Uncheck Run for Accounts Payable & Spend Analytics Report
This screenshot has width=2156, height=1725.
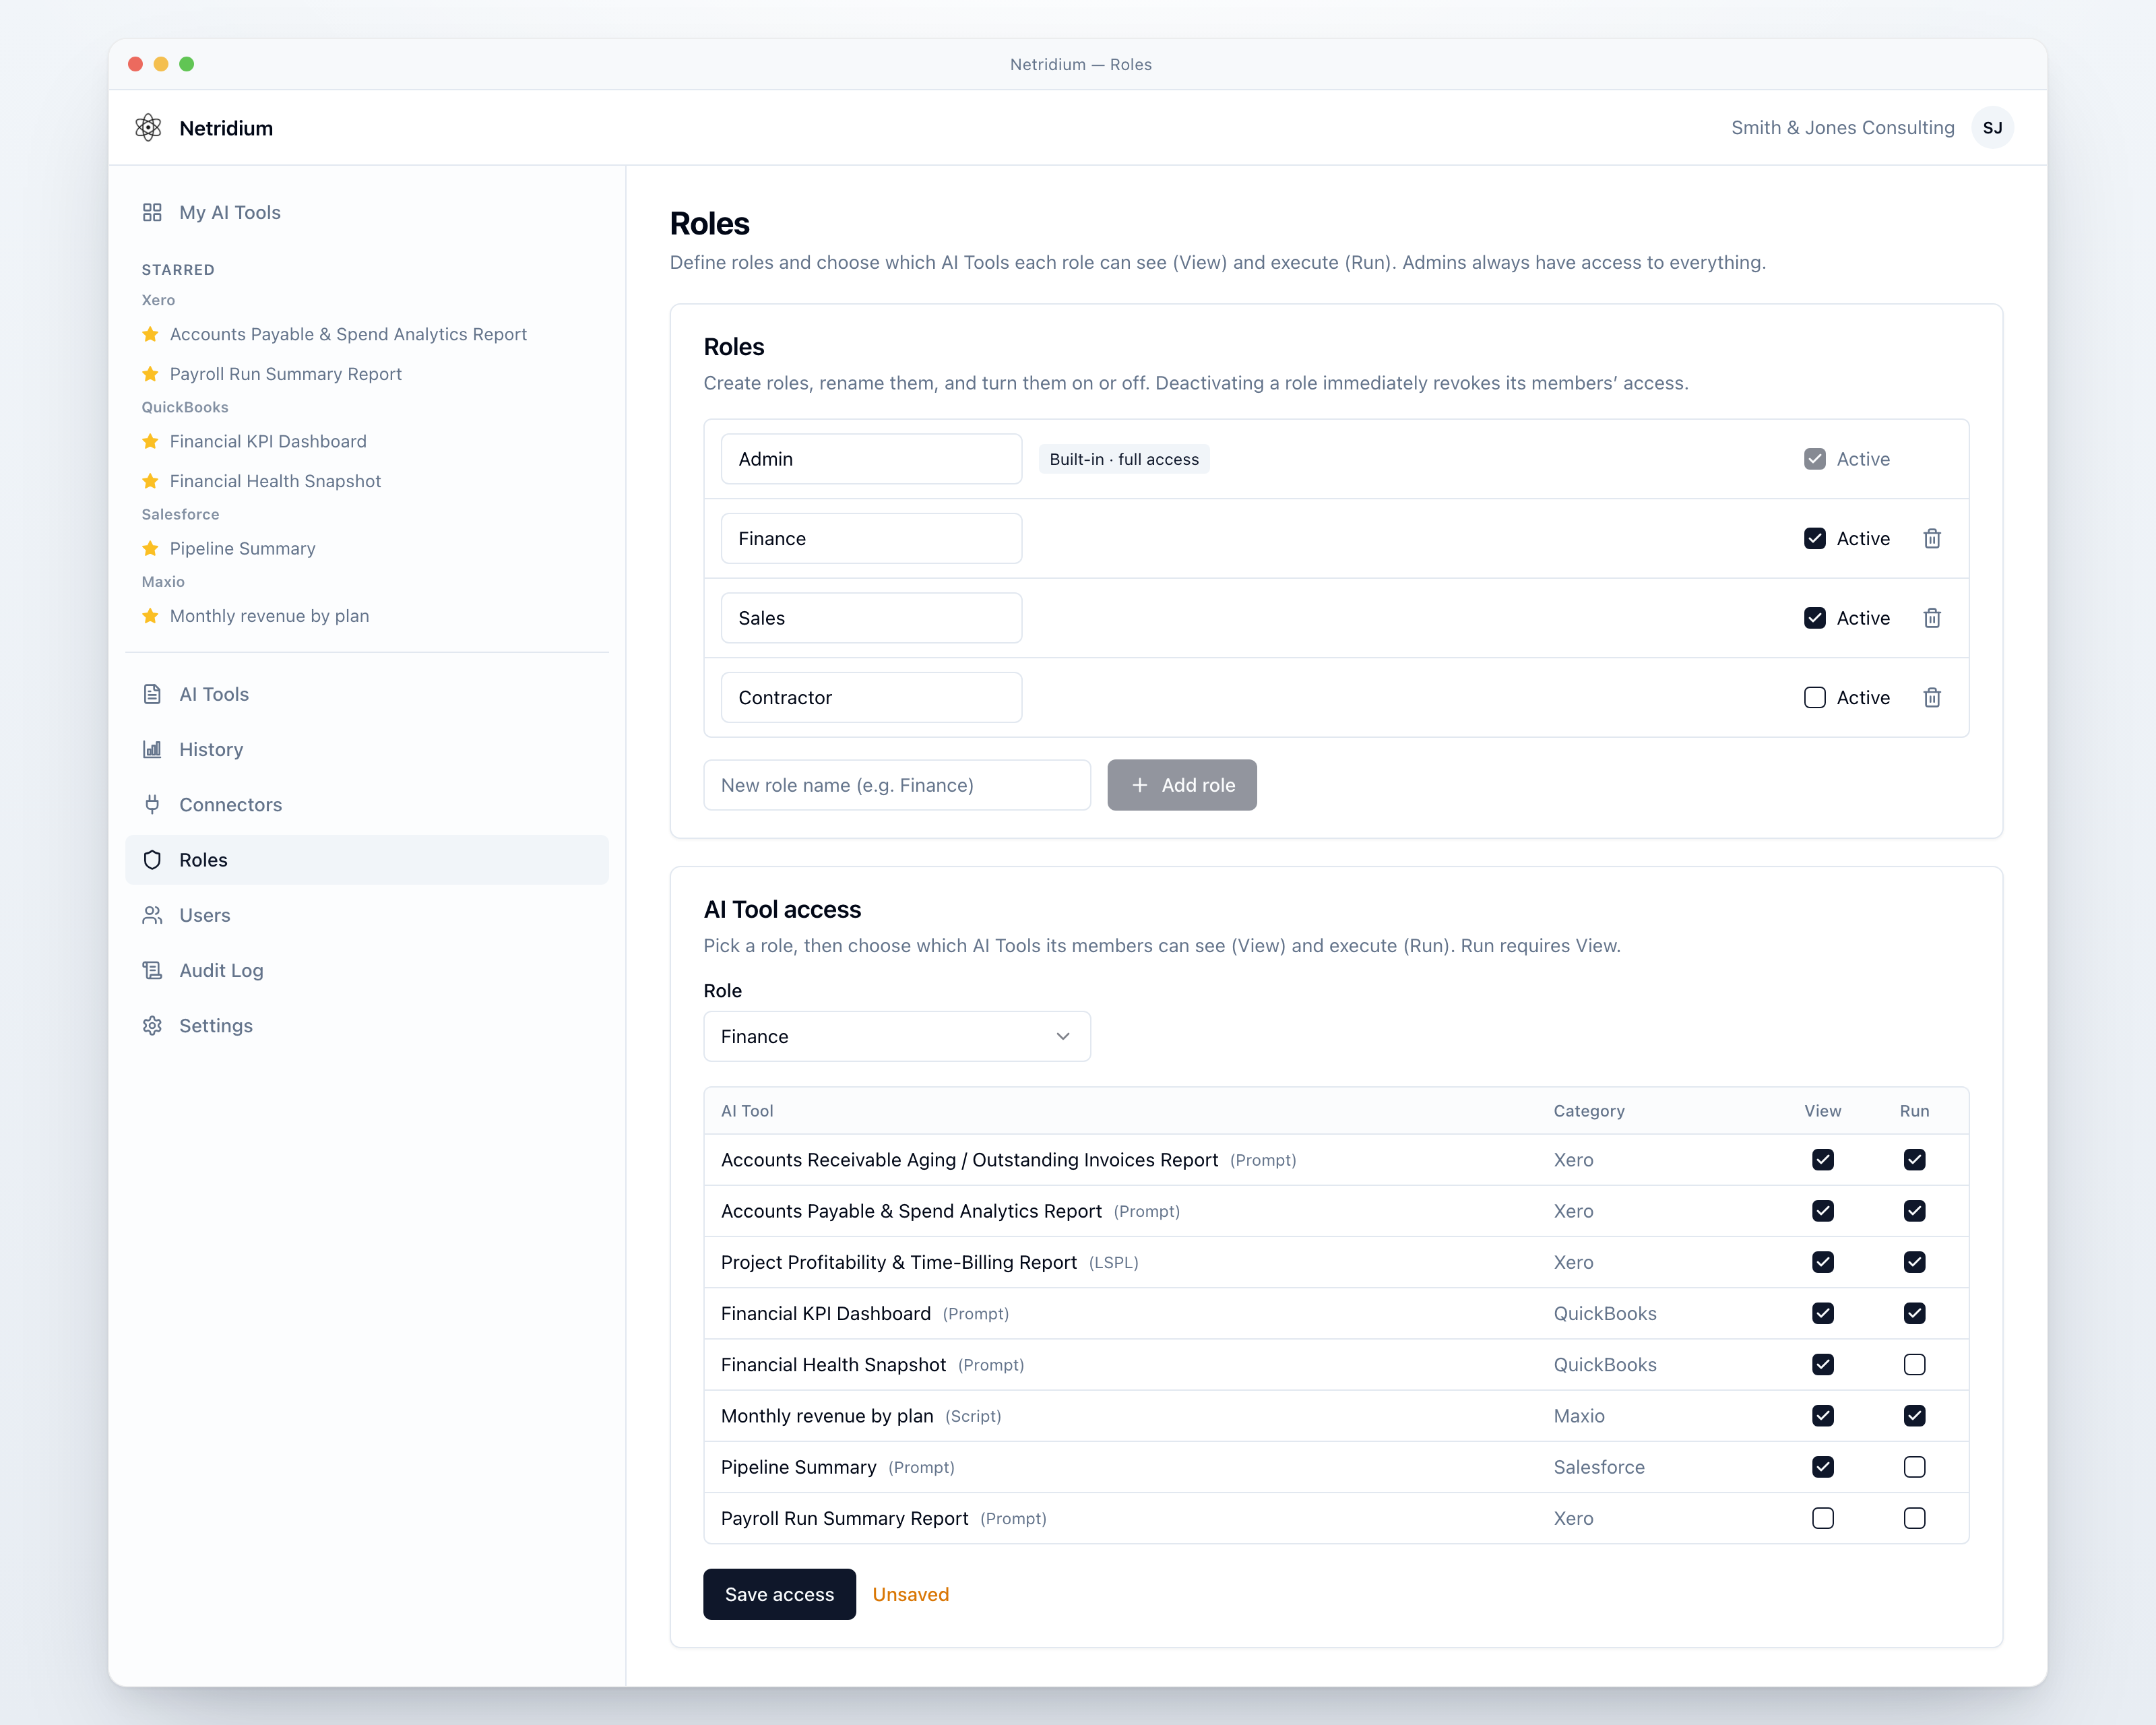[1914, 1211]
